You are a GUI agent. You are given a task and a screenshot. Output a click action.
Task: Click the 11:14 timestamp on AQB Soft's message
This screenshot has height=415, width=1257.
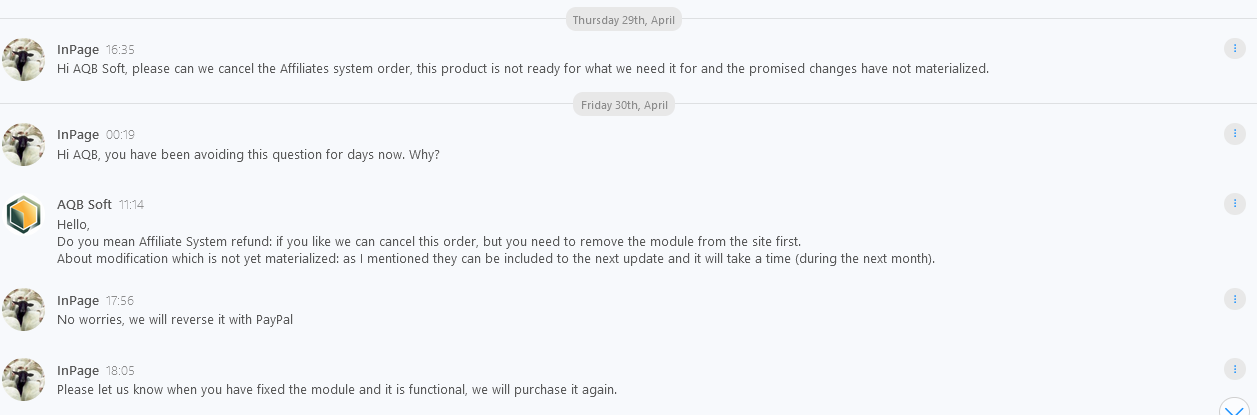pos(131,205)
